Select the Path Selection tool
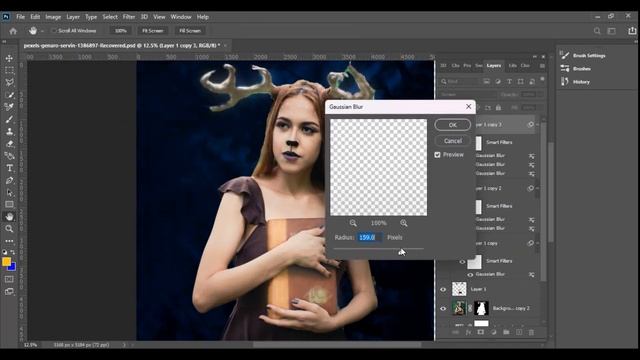 coord(9,192)
